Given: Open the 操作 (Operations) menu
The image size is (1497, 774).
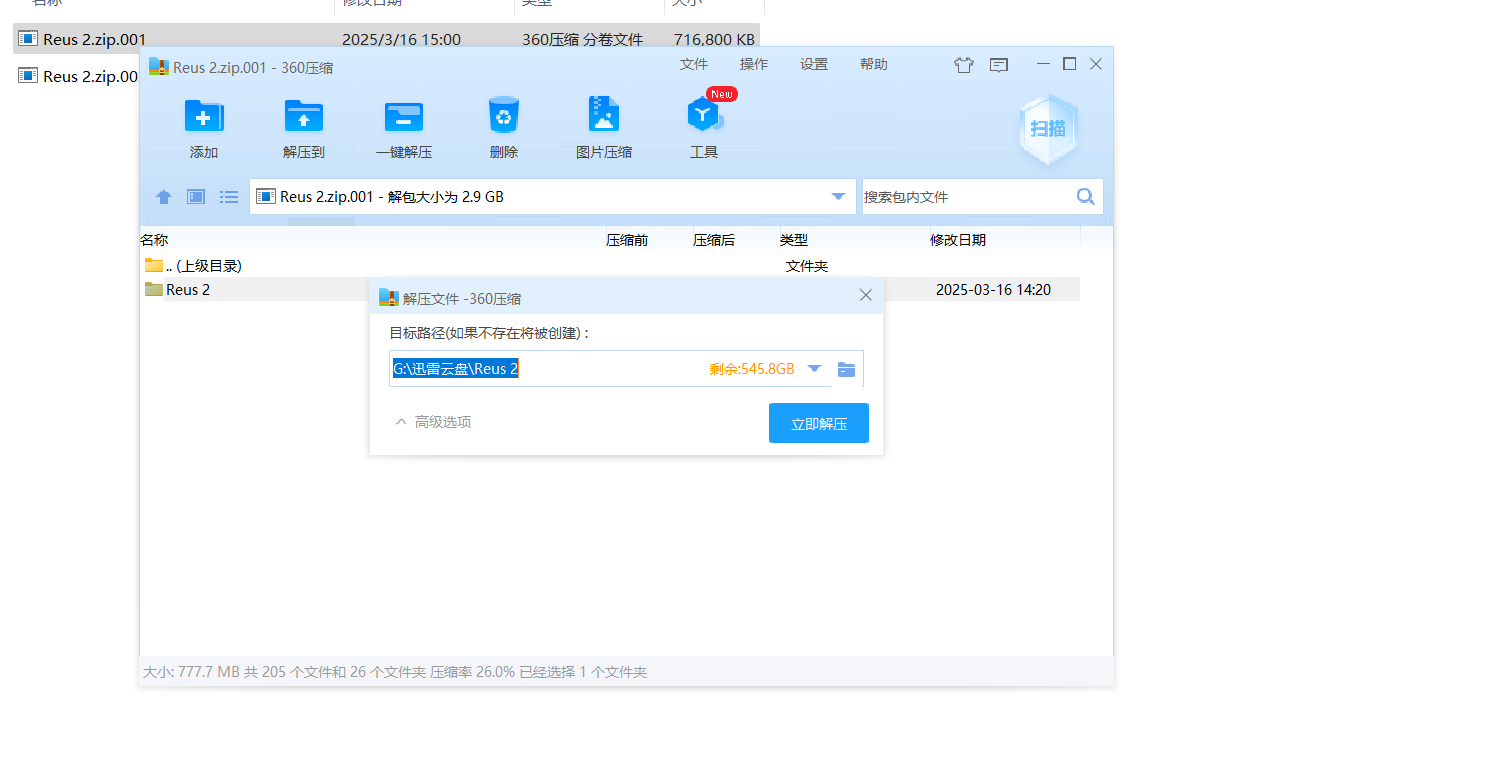Looking at the screenshot, I should click(753, 64).
